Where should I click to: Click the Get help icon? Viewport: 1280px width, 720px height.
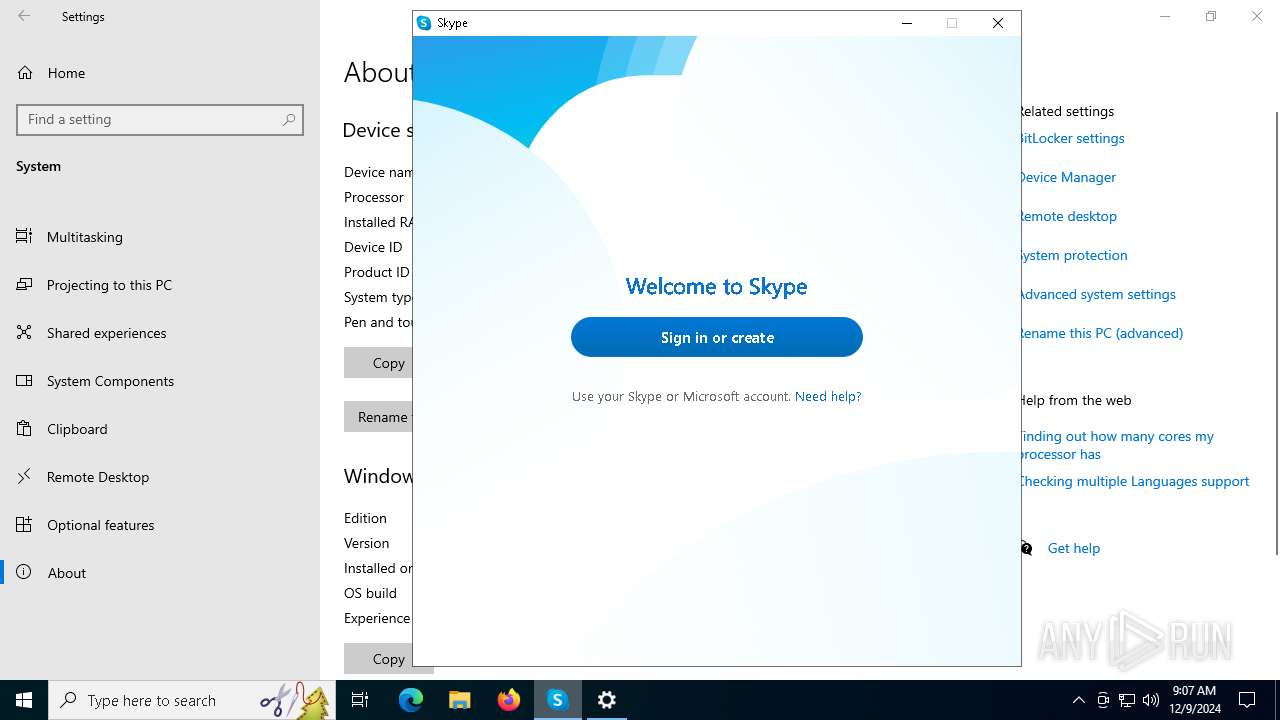(x=1027, y=548)
